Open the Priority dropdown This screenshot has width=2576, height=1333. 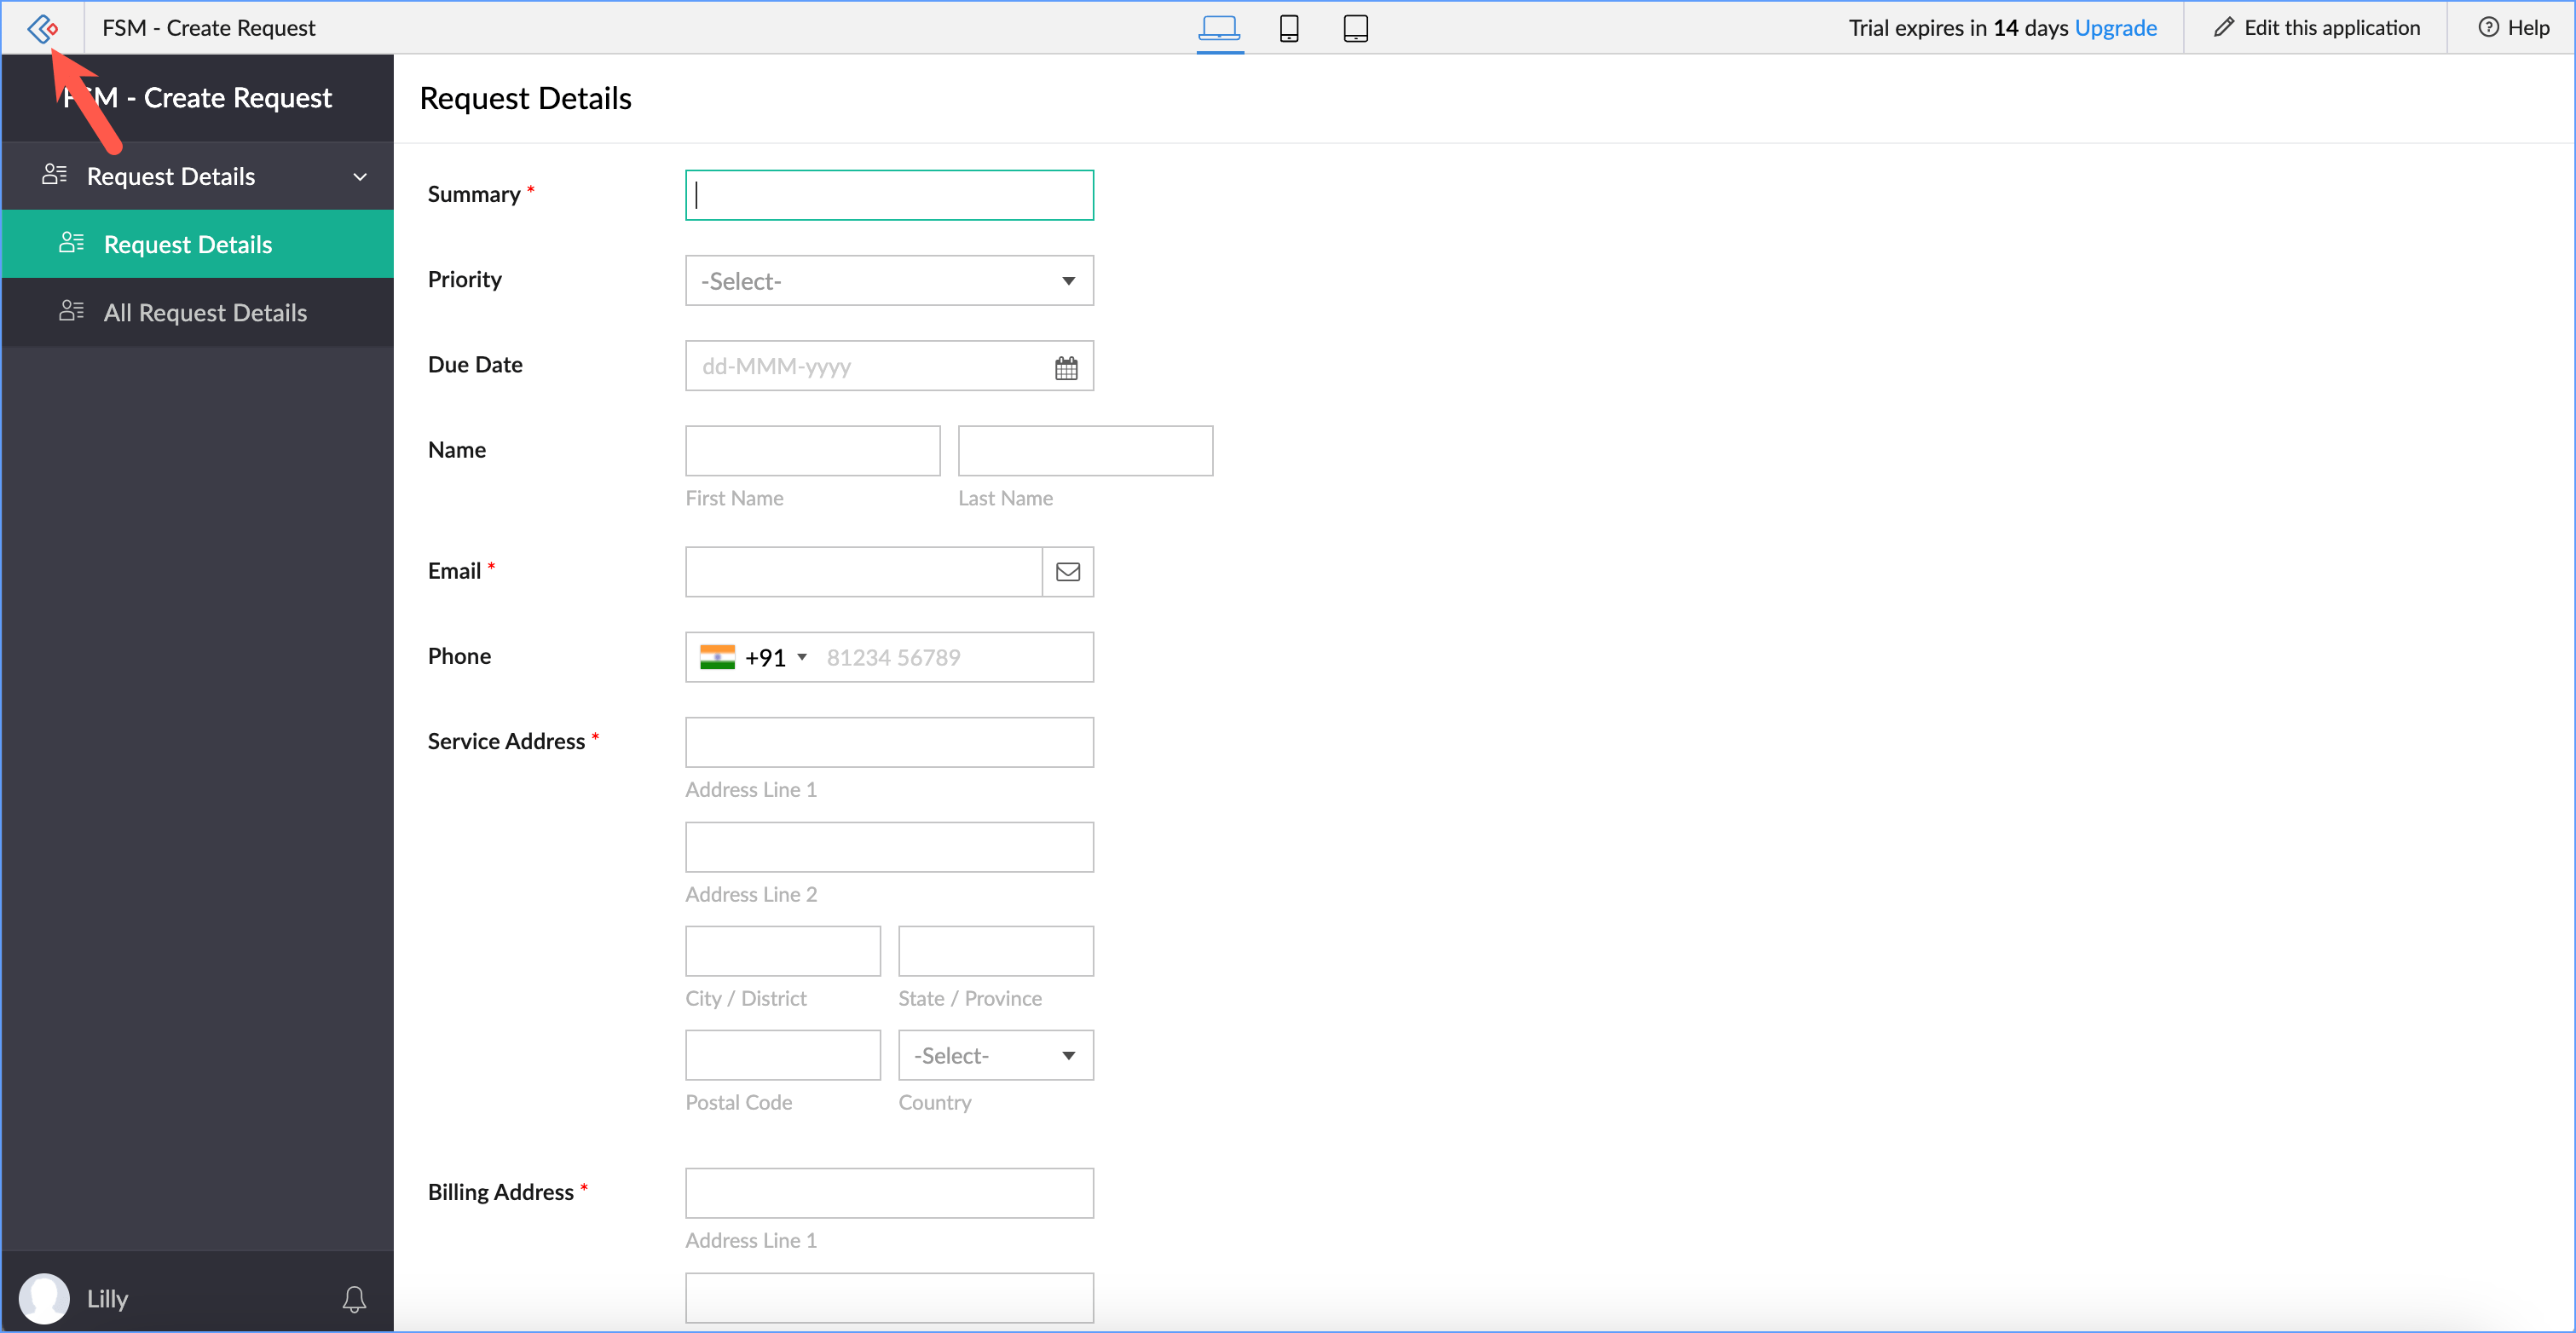(x=888, y=281)
